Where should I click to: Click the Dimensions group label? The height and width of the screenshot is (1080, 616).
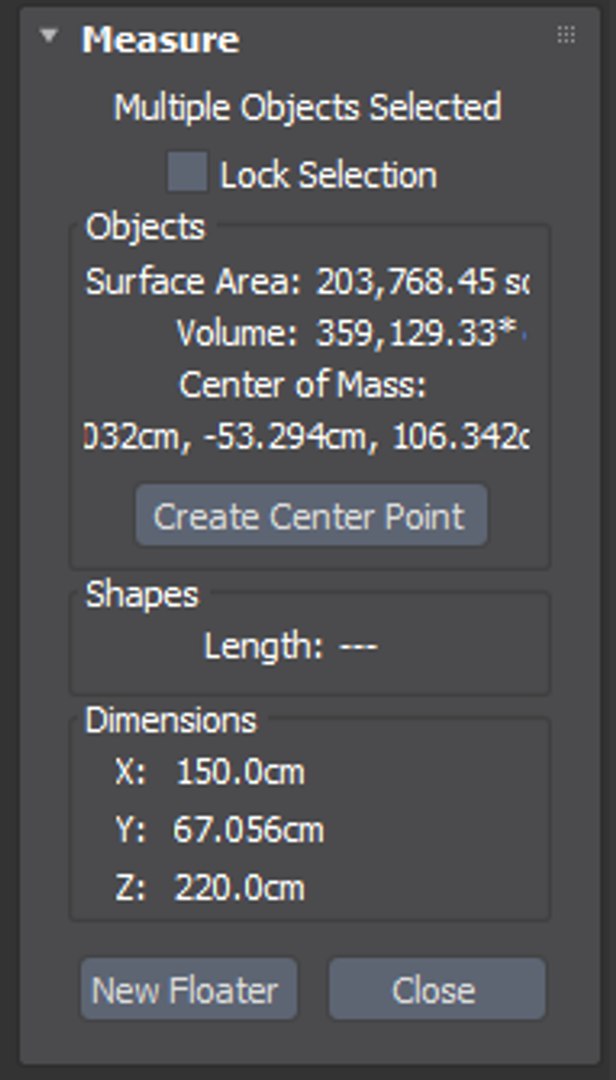(170, 720)
